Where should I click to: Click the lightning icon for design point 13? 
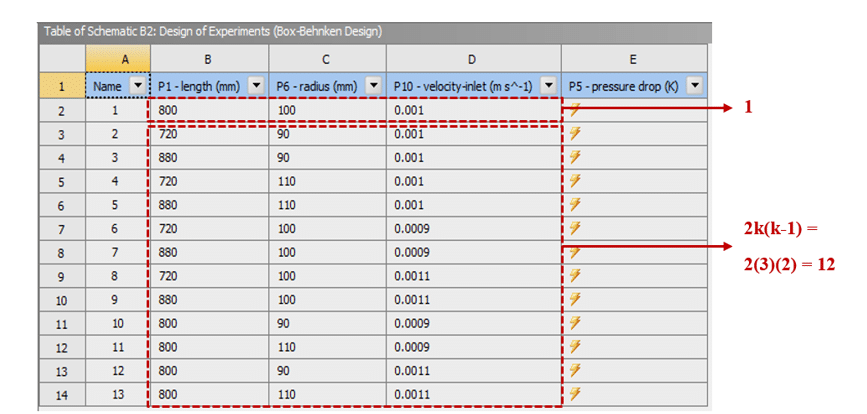[x=574, y=393]
